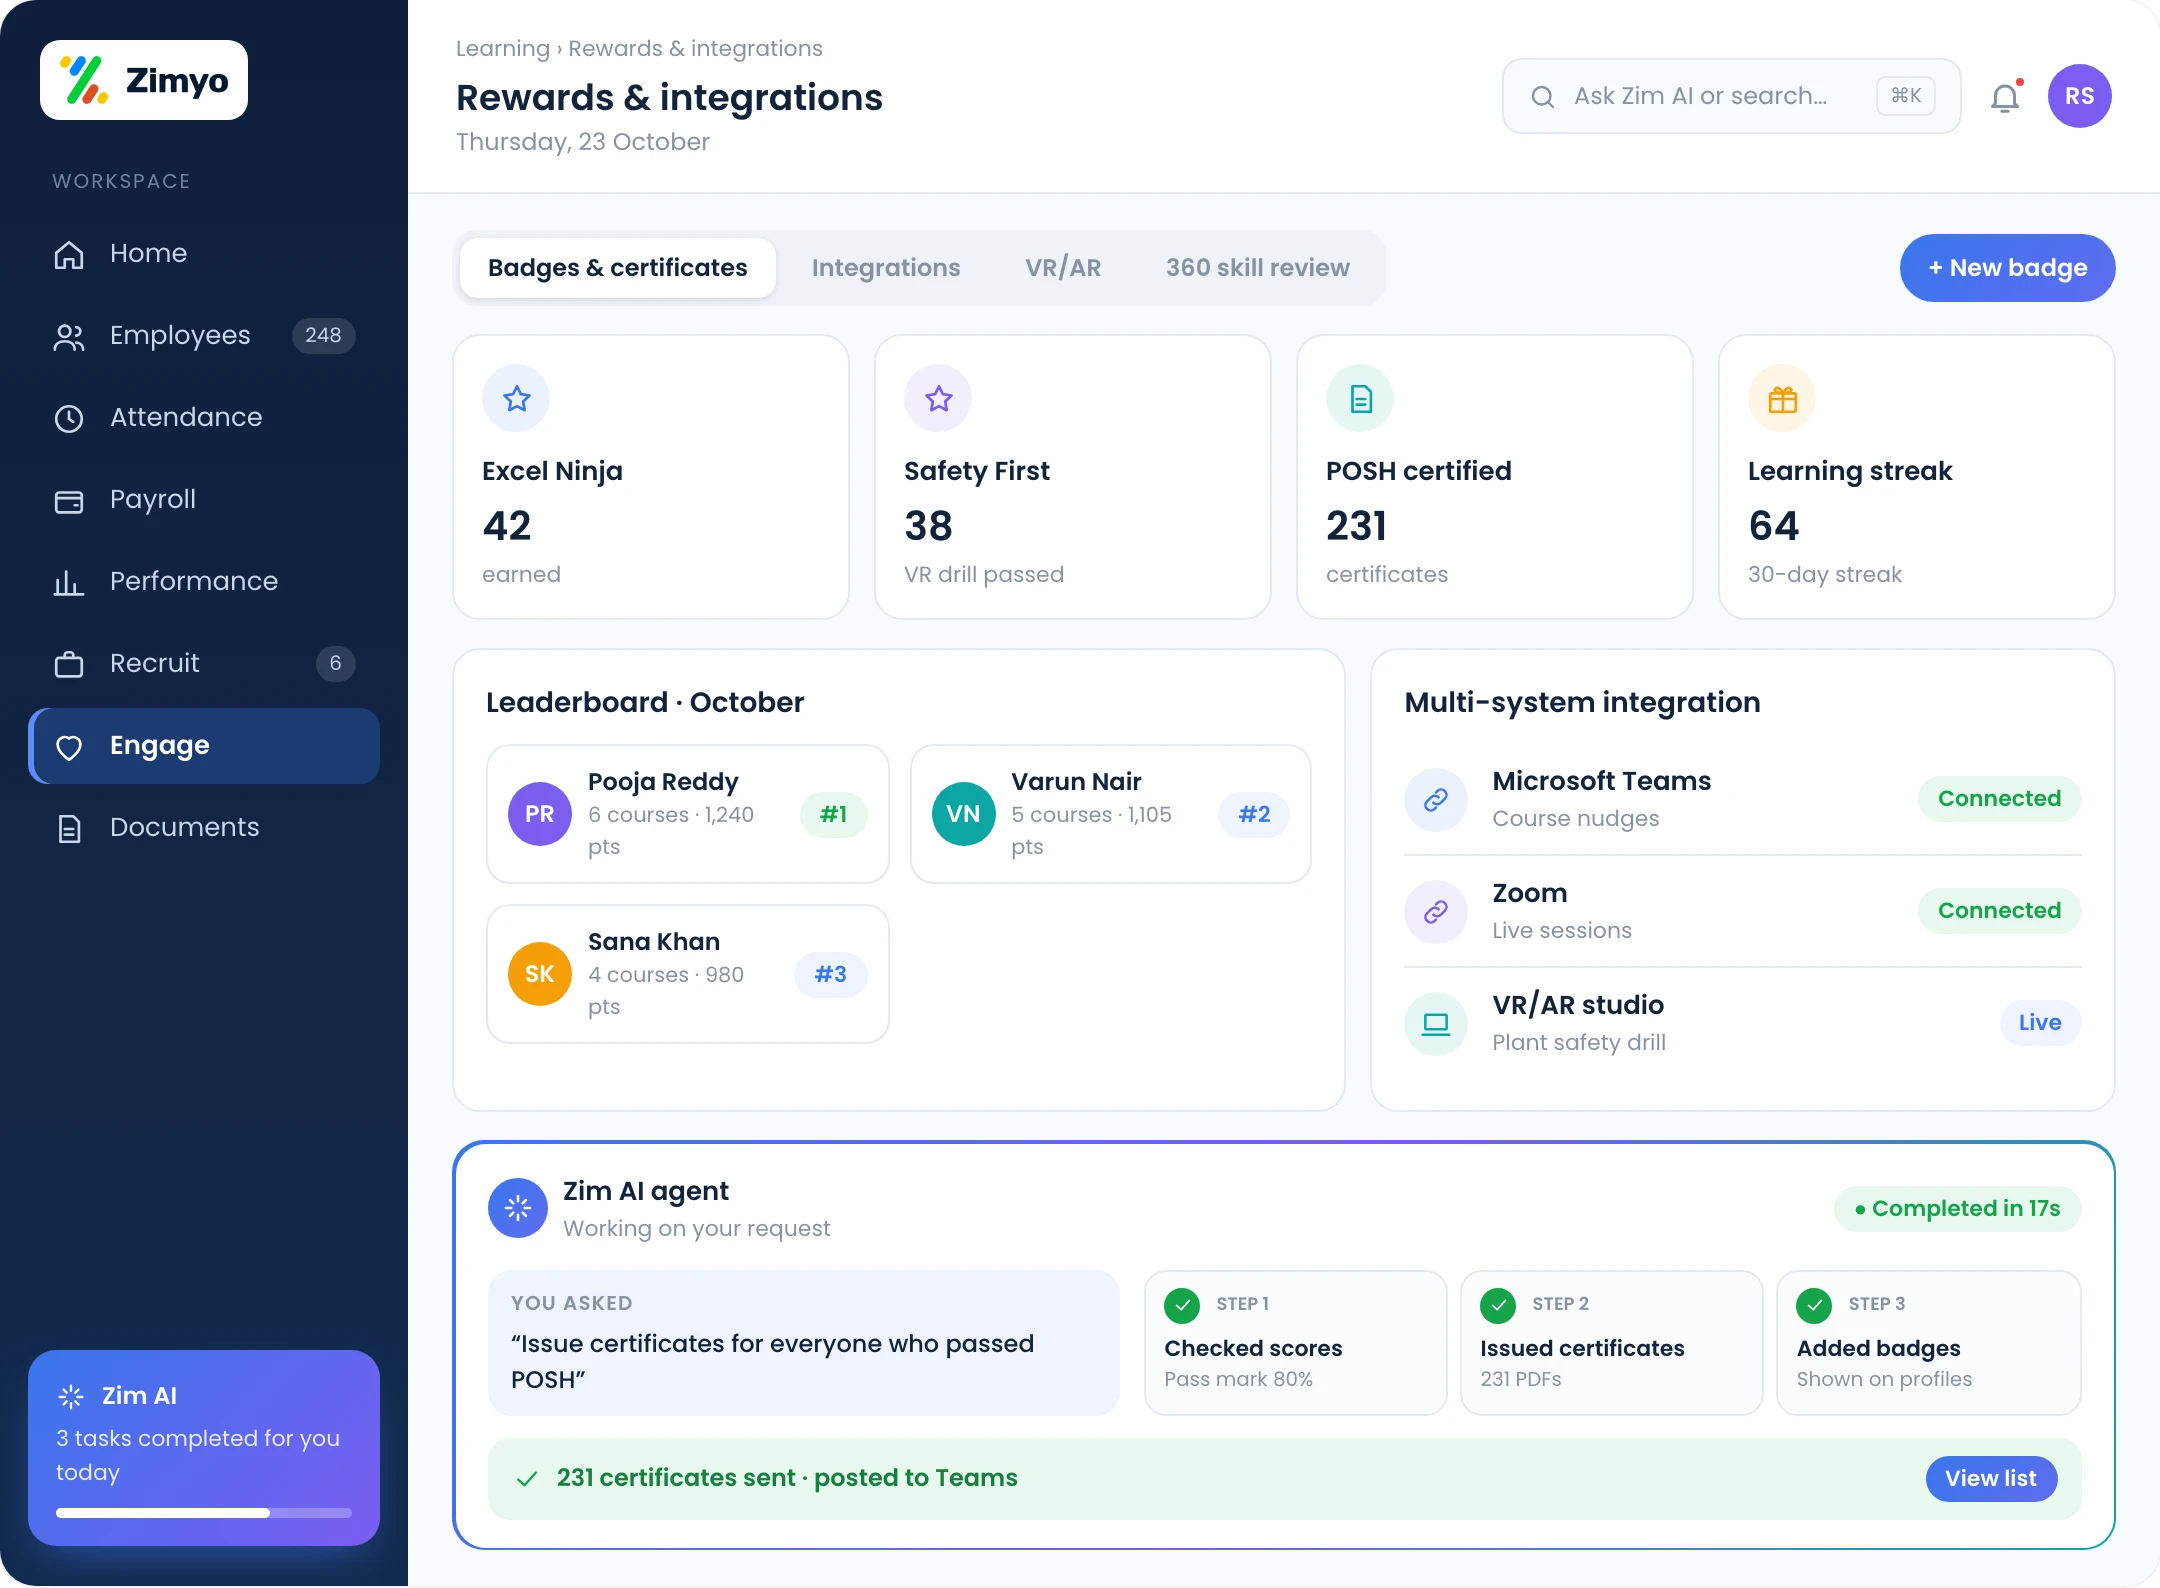Screen dimensions: 2160x1588
Task: Open Documents in the sidebar
Action: [204, 827]
